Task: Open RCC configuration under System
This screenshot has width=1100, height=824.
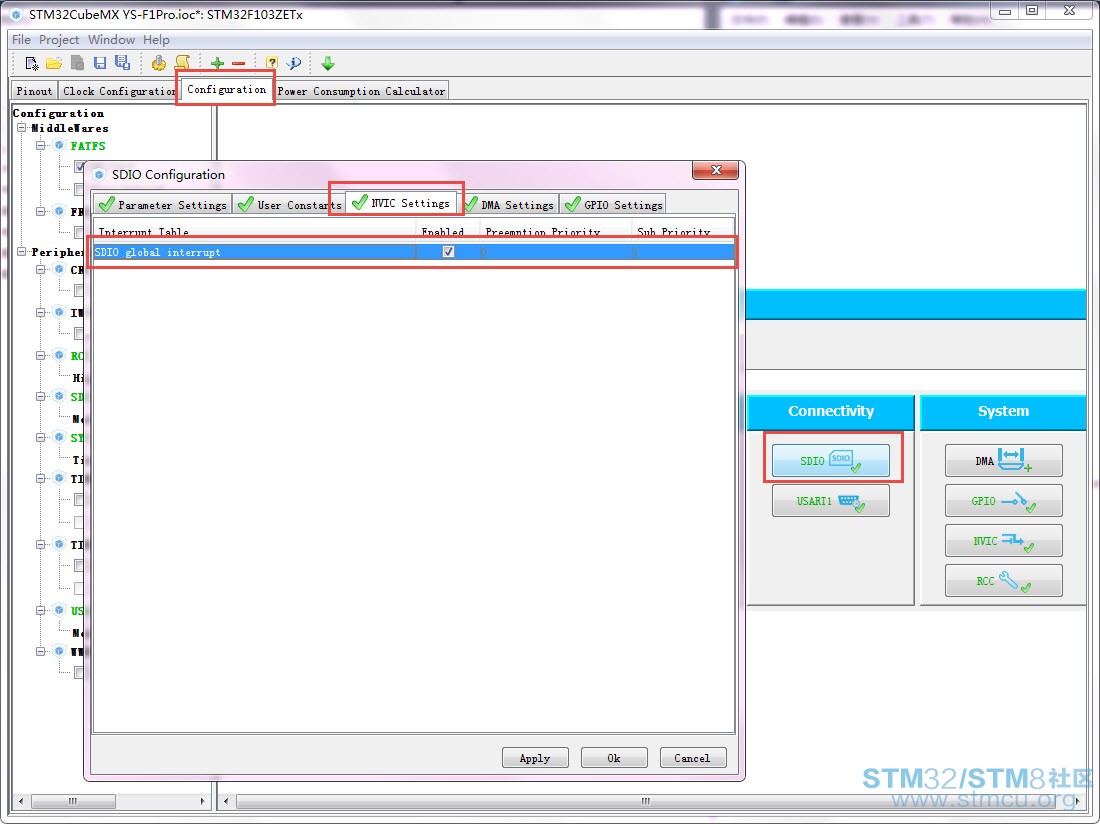Action: pos(1003,581)
